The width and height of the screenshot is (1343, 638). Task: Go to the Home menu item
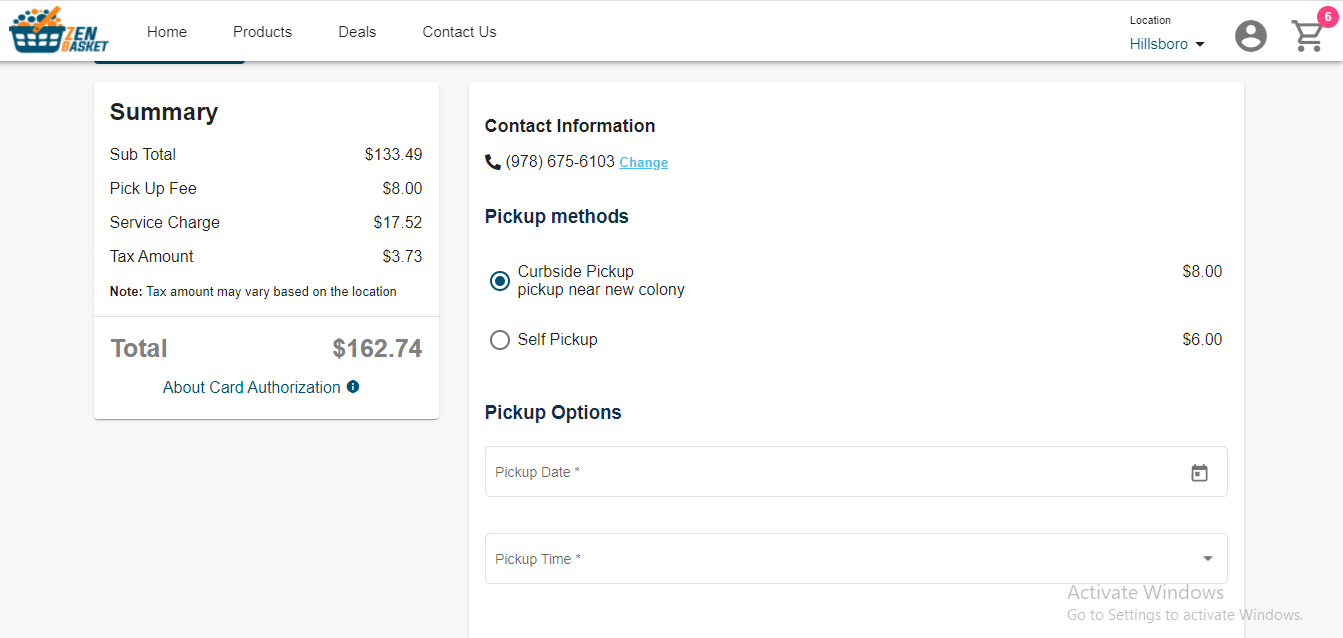(167, 32)
